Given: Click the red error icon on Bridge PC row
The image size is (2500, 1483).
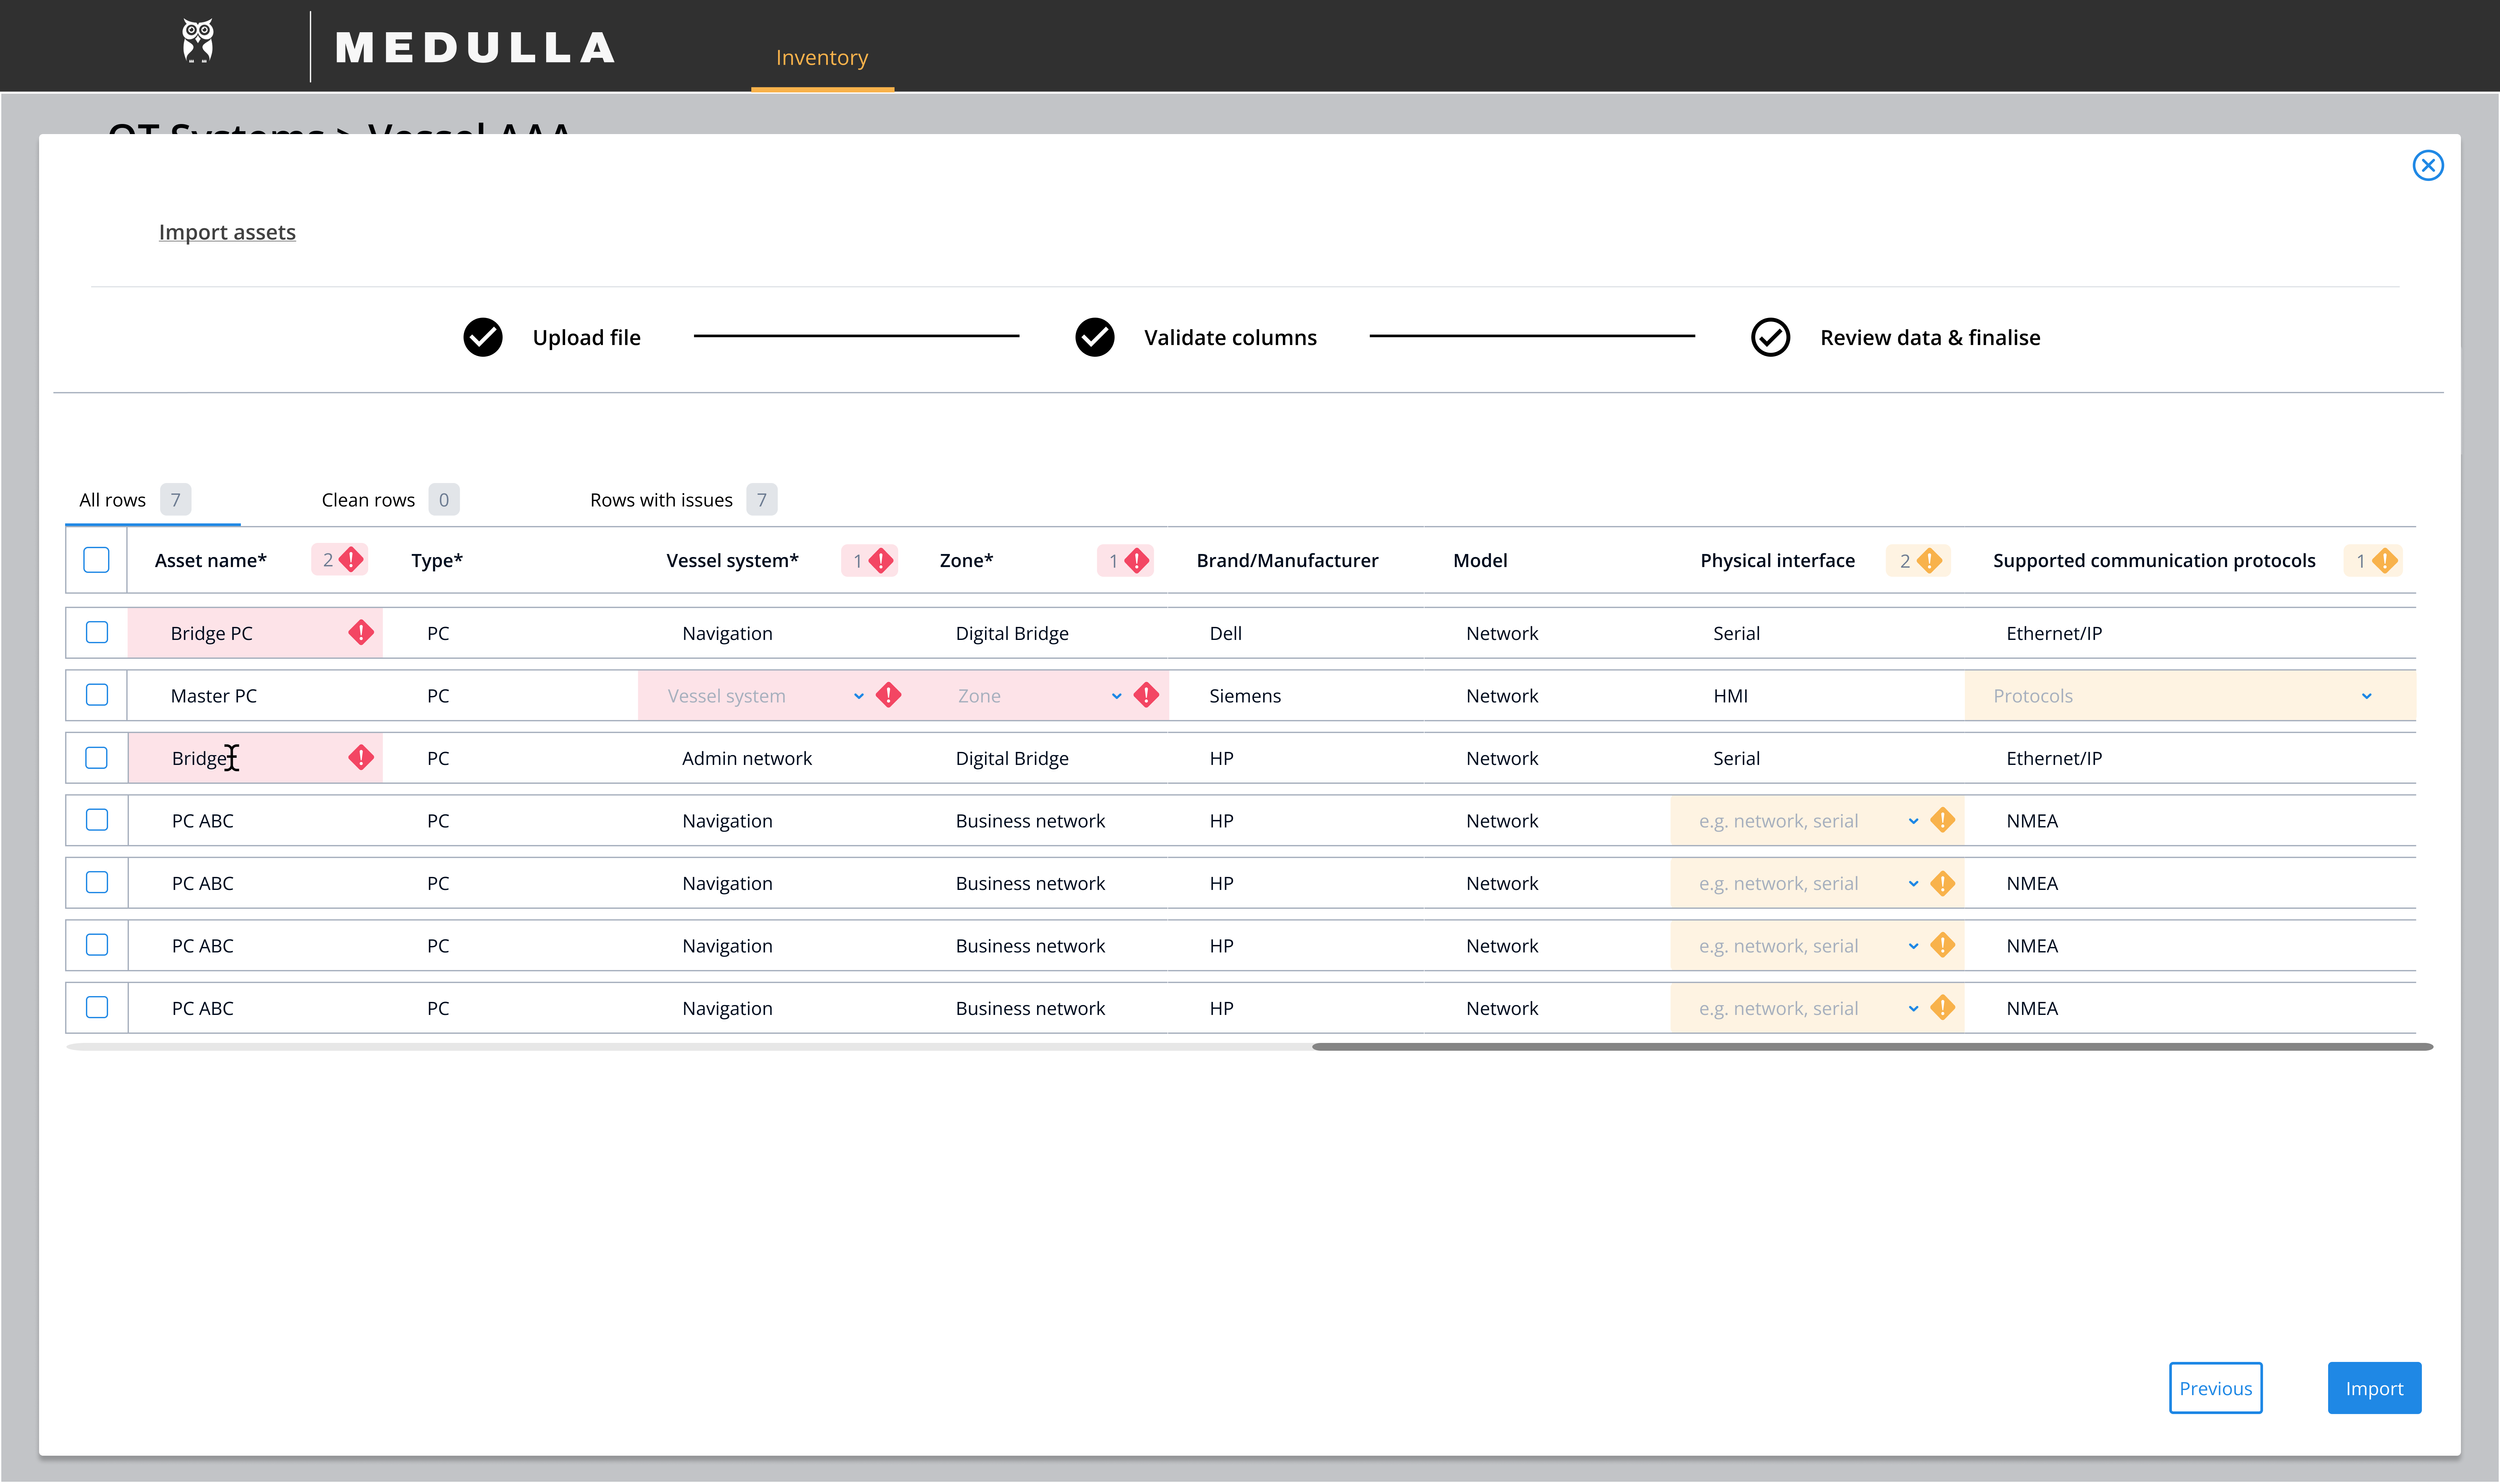Looking at the screenshot, I should 361,632.
